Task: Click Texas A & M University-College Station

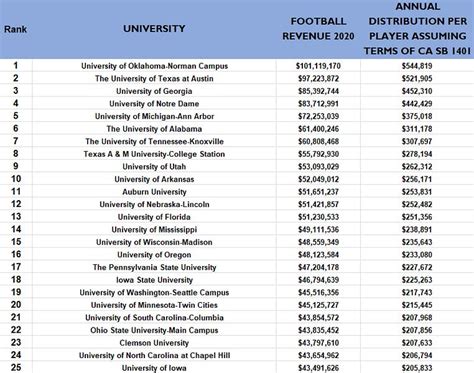Action: click(154, 154)
